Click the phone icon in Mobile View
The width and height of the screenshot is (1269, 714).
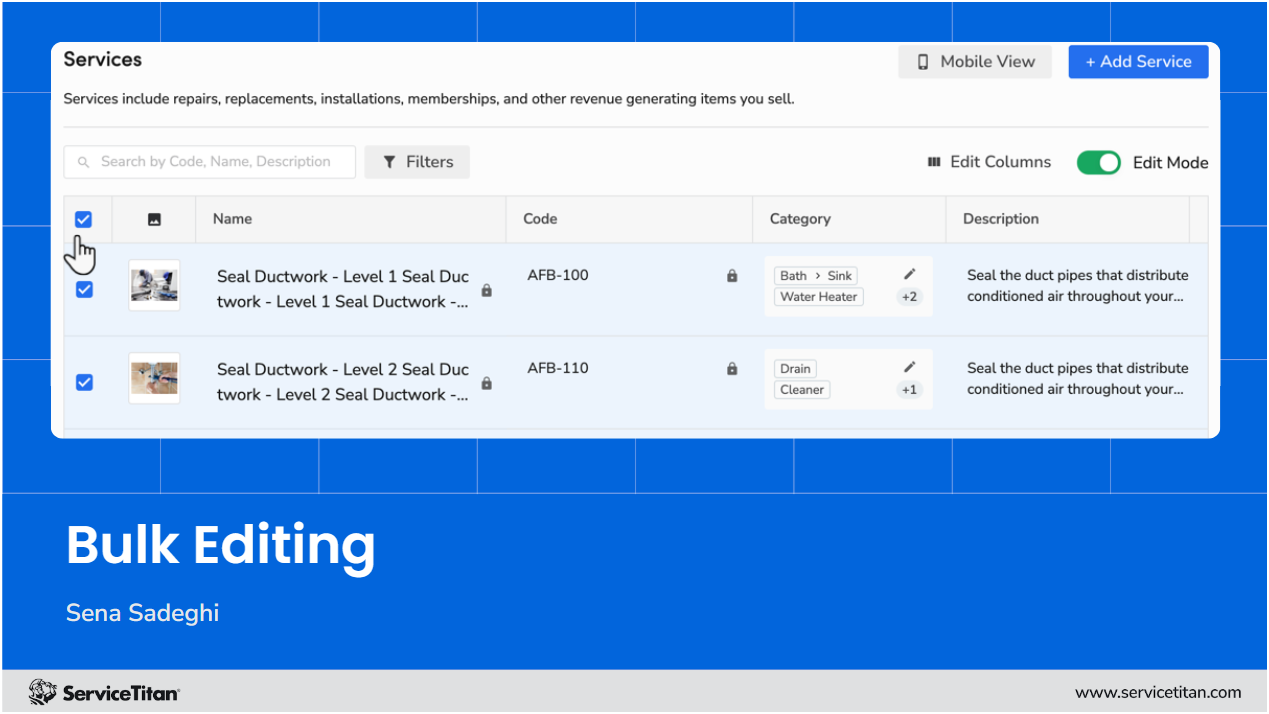pos(923,62)
